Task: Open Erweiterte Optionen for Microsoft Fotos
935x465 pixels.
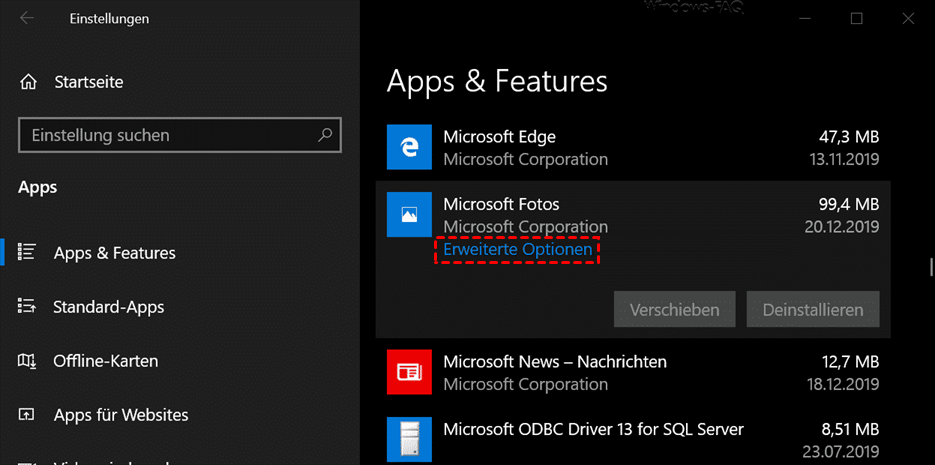Action: pyautogui.click(x=517, y=249)
